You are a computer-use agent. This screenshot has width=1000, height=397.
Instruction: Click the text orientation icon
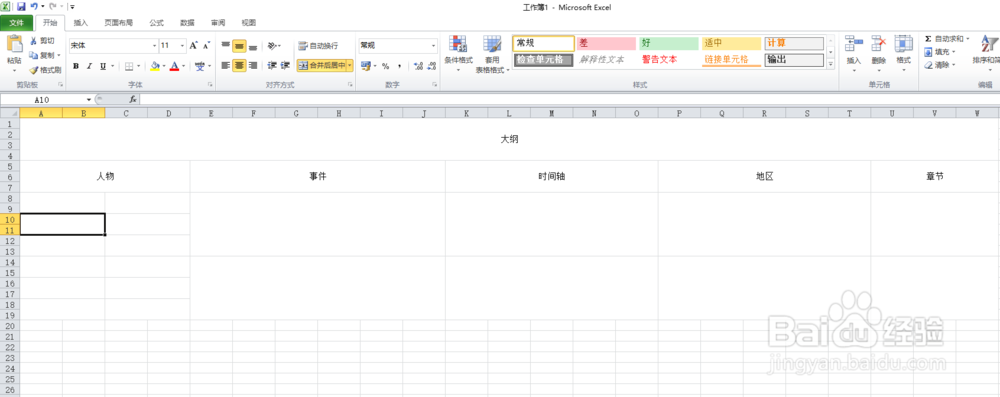point(272,45)
